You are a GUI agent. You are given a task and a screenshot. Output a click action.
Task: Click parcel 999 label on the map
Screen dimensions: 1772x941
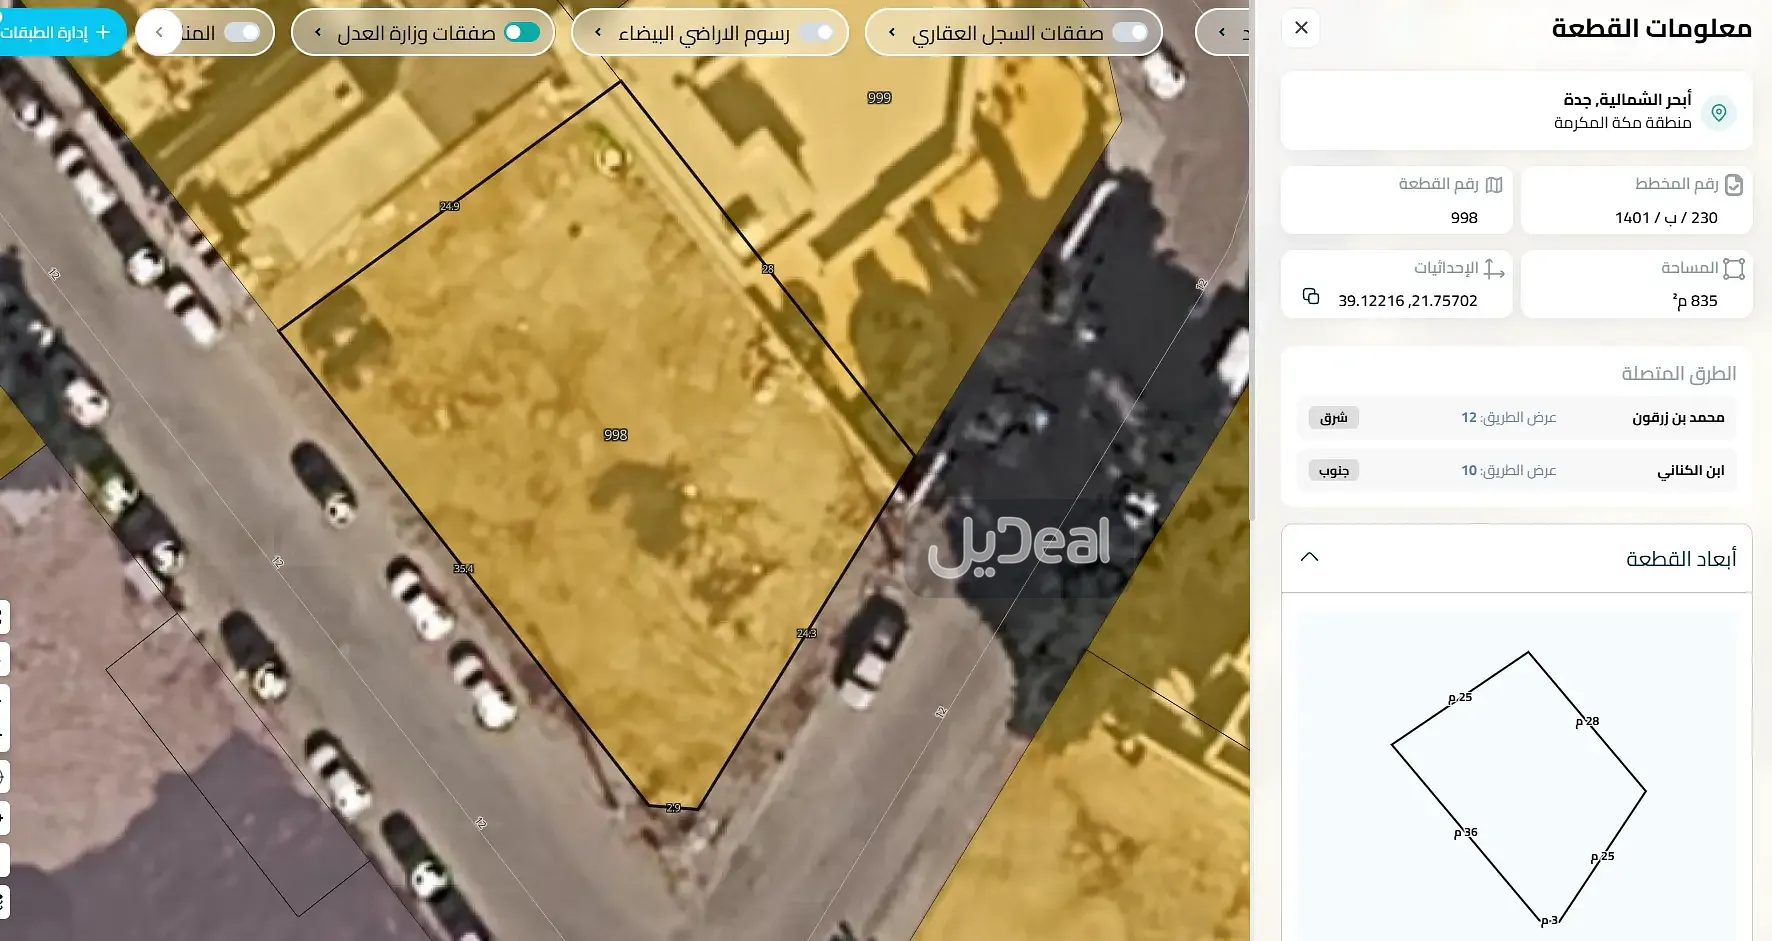click(x=879, y=98)
